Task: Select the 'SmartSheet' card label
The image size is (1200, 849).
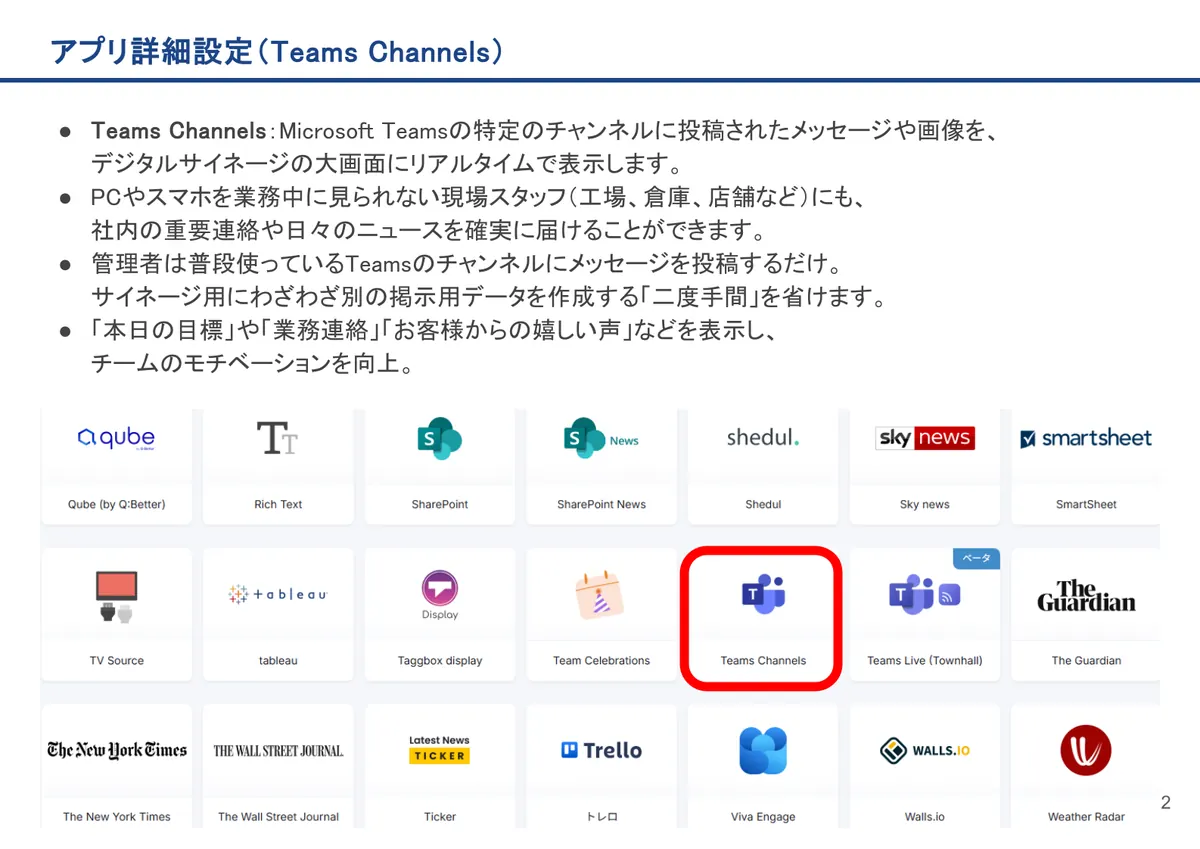Action: point(1086,504)
